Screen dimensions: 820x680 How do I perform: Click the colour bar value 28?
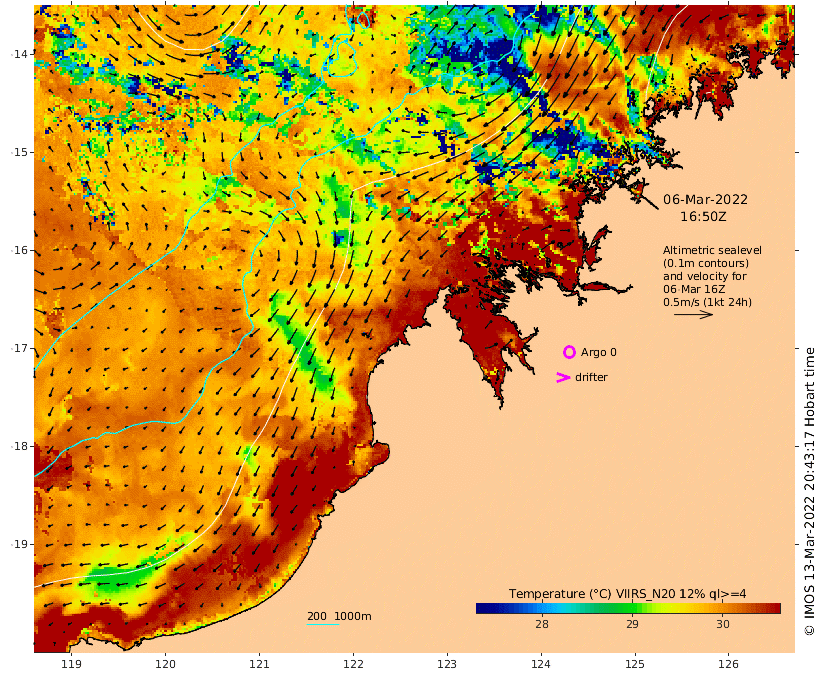tap(541, 624)
